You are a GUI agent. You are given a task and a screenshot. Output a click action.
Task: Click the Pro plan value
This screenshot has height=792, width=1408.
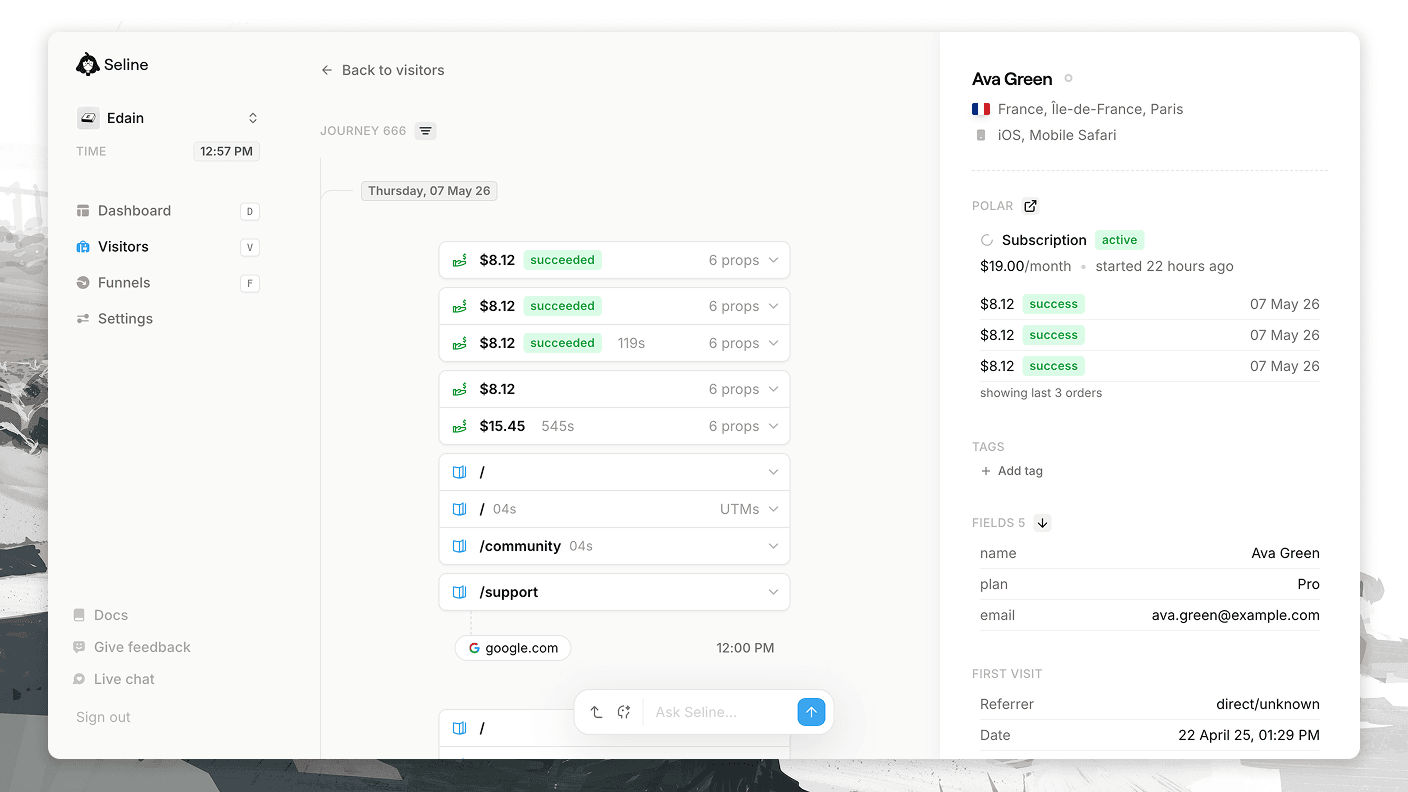(x=1308, y=584)
